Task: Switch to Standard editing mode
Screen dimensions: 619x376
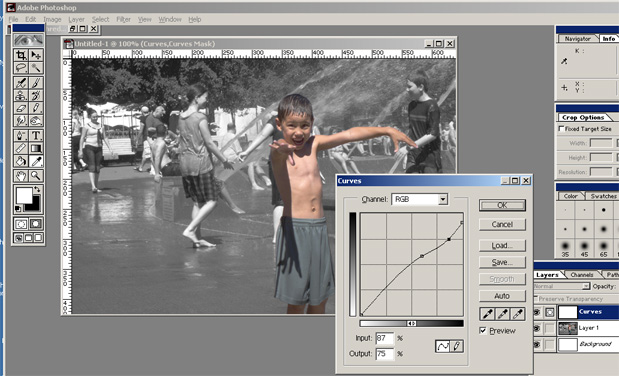Action: [21, 224]
